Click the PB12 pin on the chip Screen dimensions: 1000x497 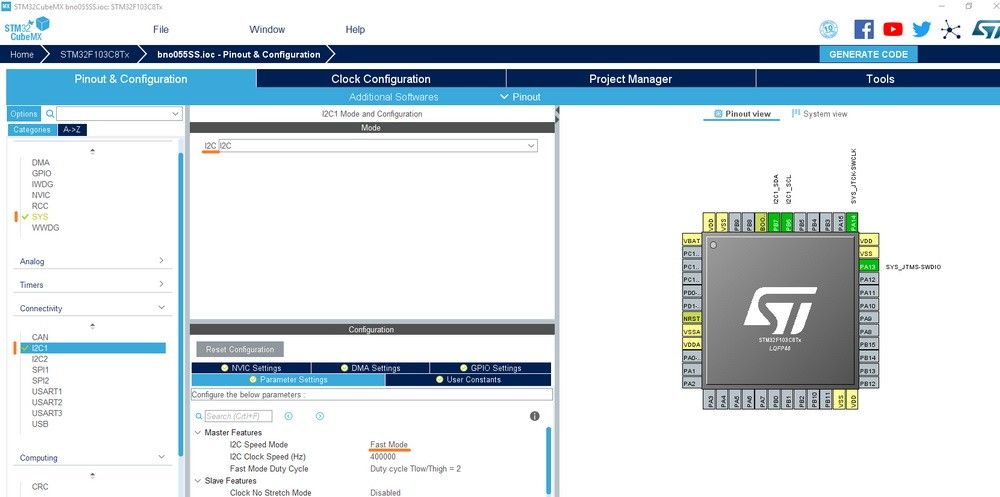click(x=869, y=383)
